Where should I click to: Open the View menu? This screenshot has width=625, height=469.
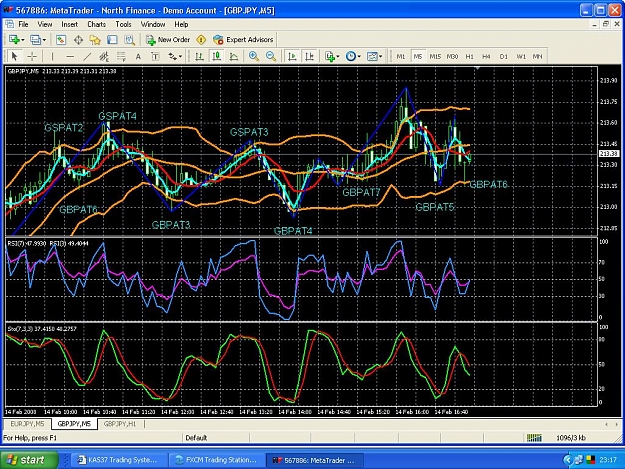point(45,24)
